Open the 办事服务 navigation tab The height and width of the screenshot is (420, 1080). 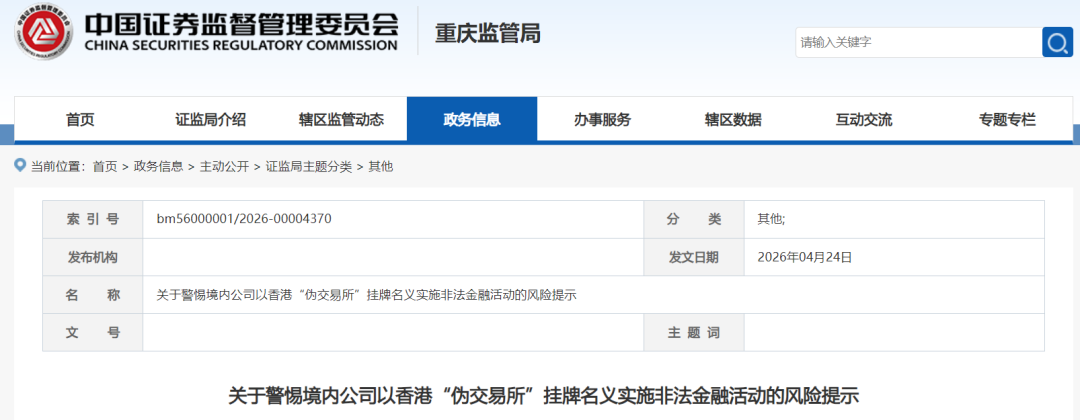click(603, 120)
